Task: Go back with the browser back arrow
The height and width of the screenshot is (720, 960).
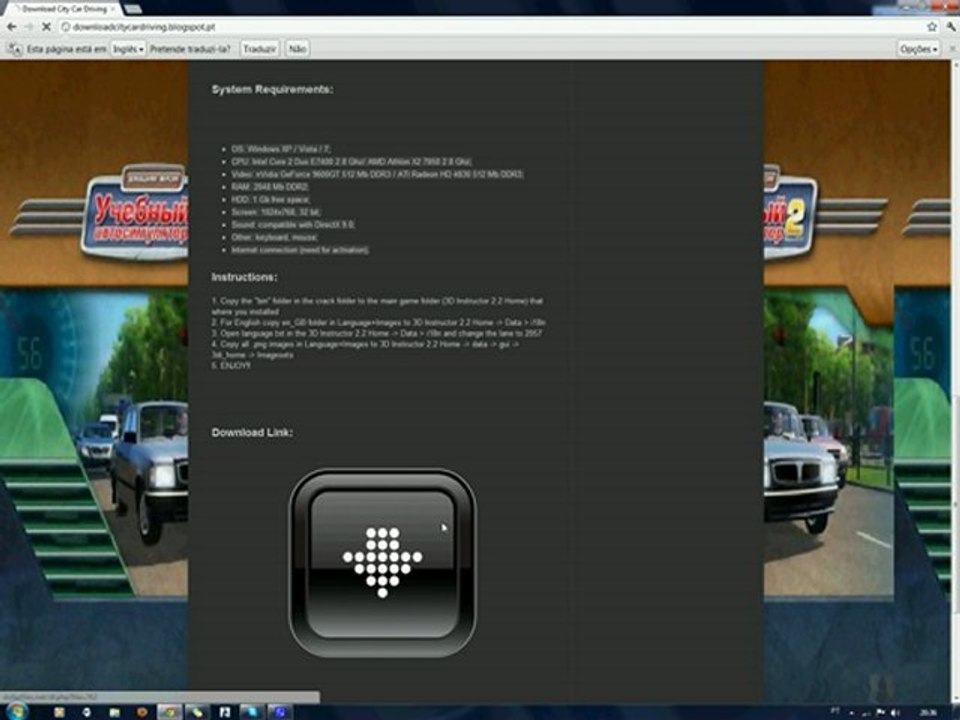Action: click(11, 27)
